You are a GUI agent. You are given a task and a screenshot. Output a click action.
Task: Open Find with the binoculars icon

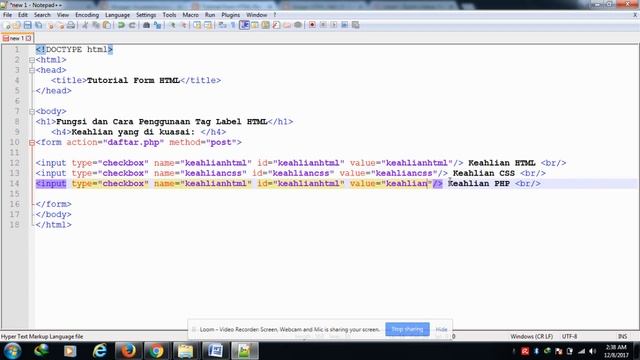147,25
